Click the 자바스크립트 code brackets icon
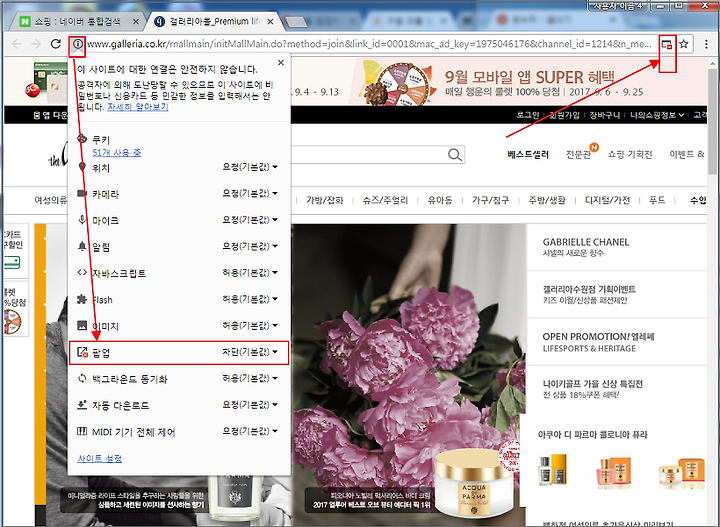Image resolution: width=720 pixels, height=527 pixels. 82,272
